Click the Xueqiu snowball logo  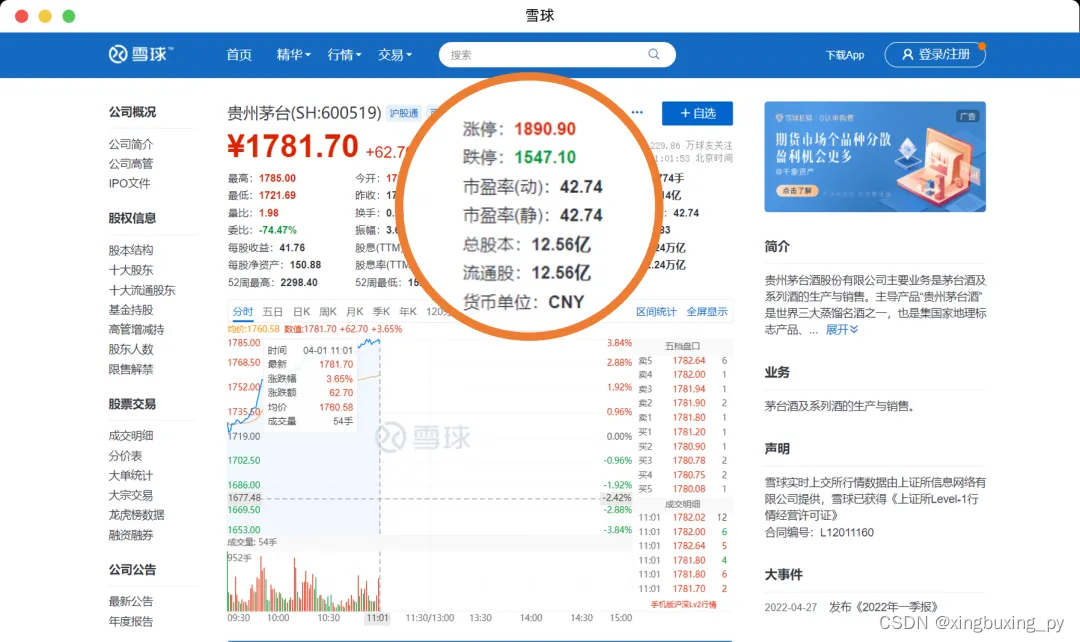point(141,54)
